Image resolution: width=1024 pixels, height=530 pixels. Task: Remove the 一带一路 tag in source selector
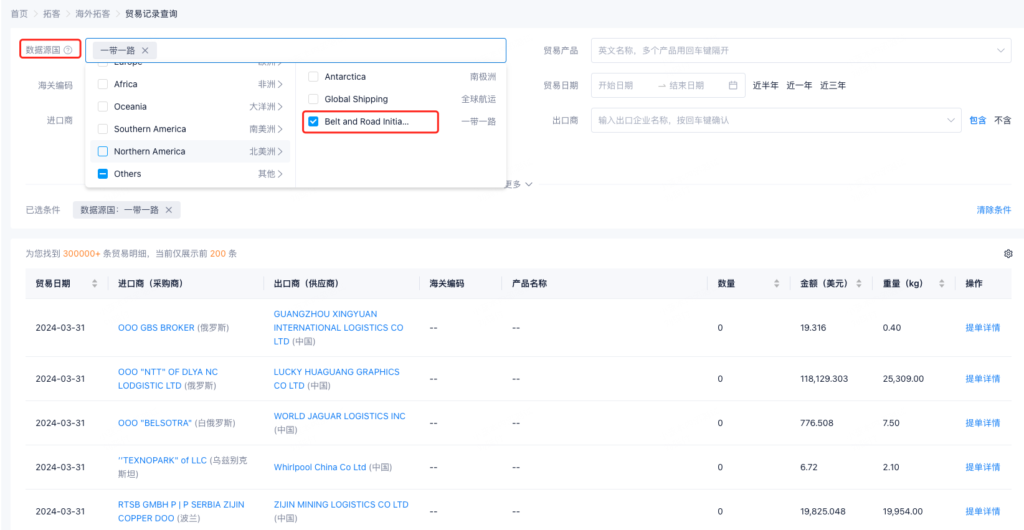pos(145,50)
